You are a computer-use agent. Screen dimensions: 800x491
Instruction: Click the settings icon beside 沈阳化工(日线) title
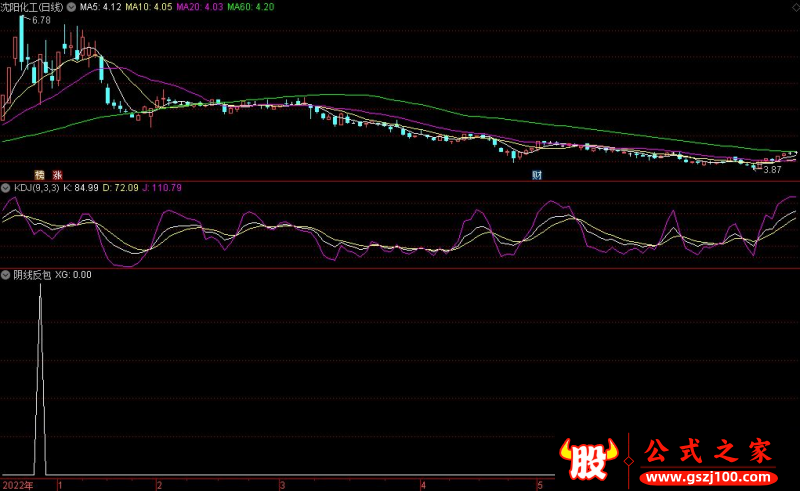[71, 7]
